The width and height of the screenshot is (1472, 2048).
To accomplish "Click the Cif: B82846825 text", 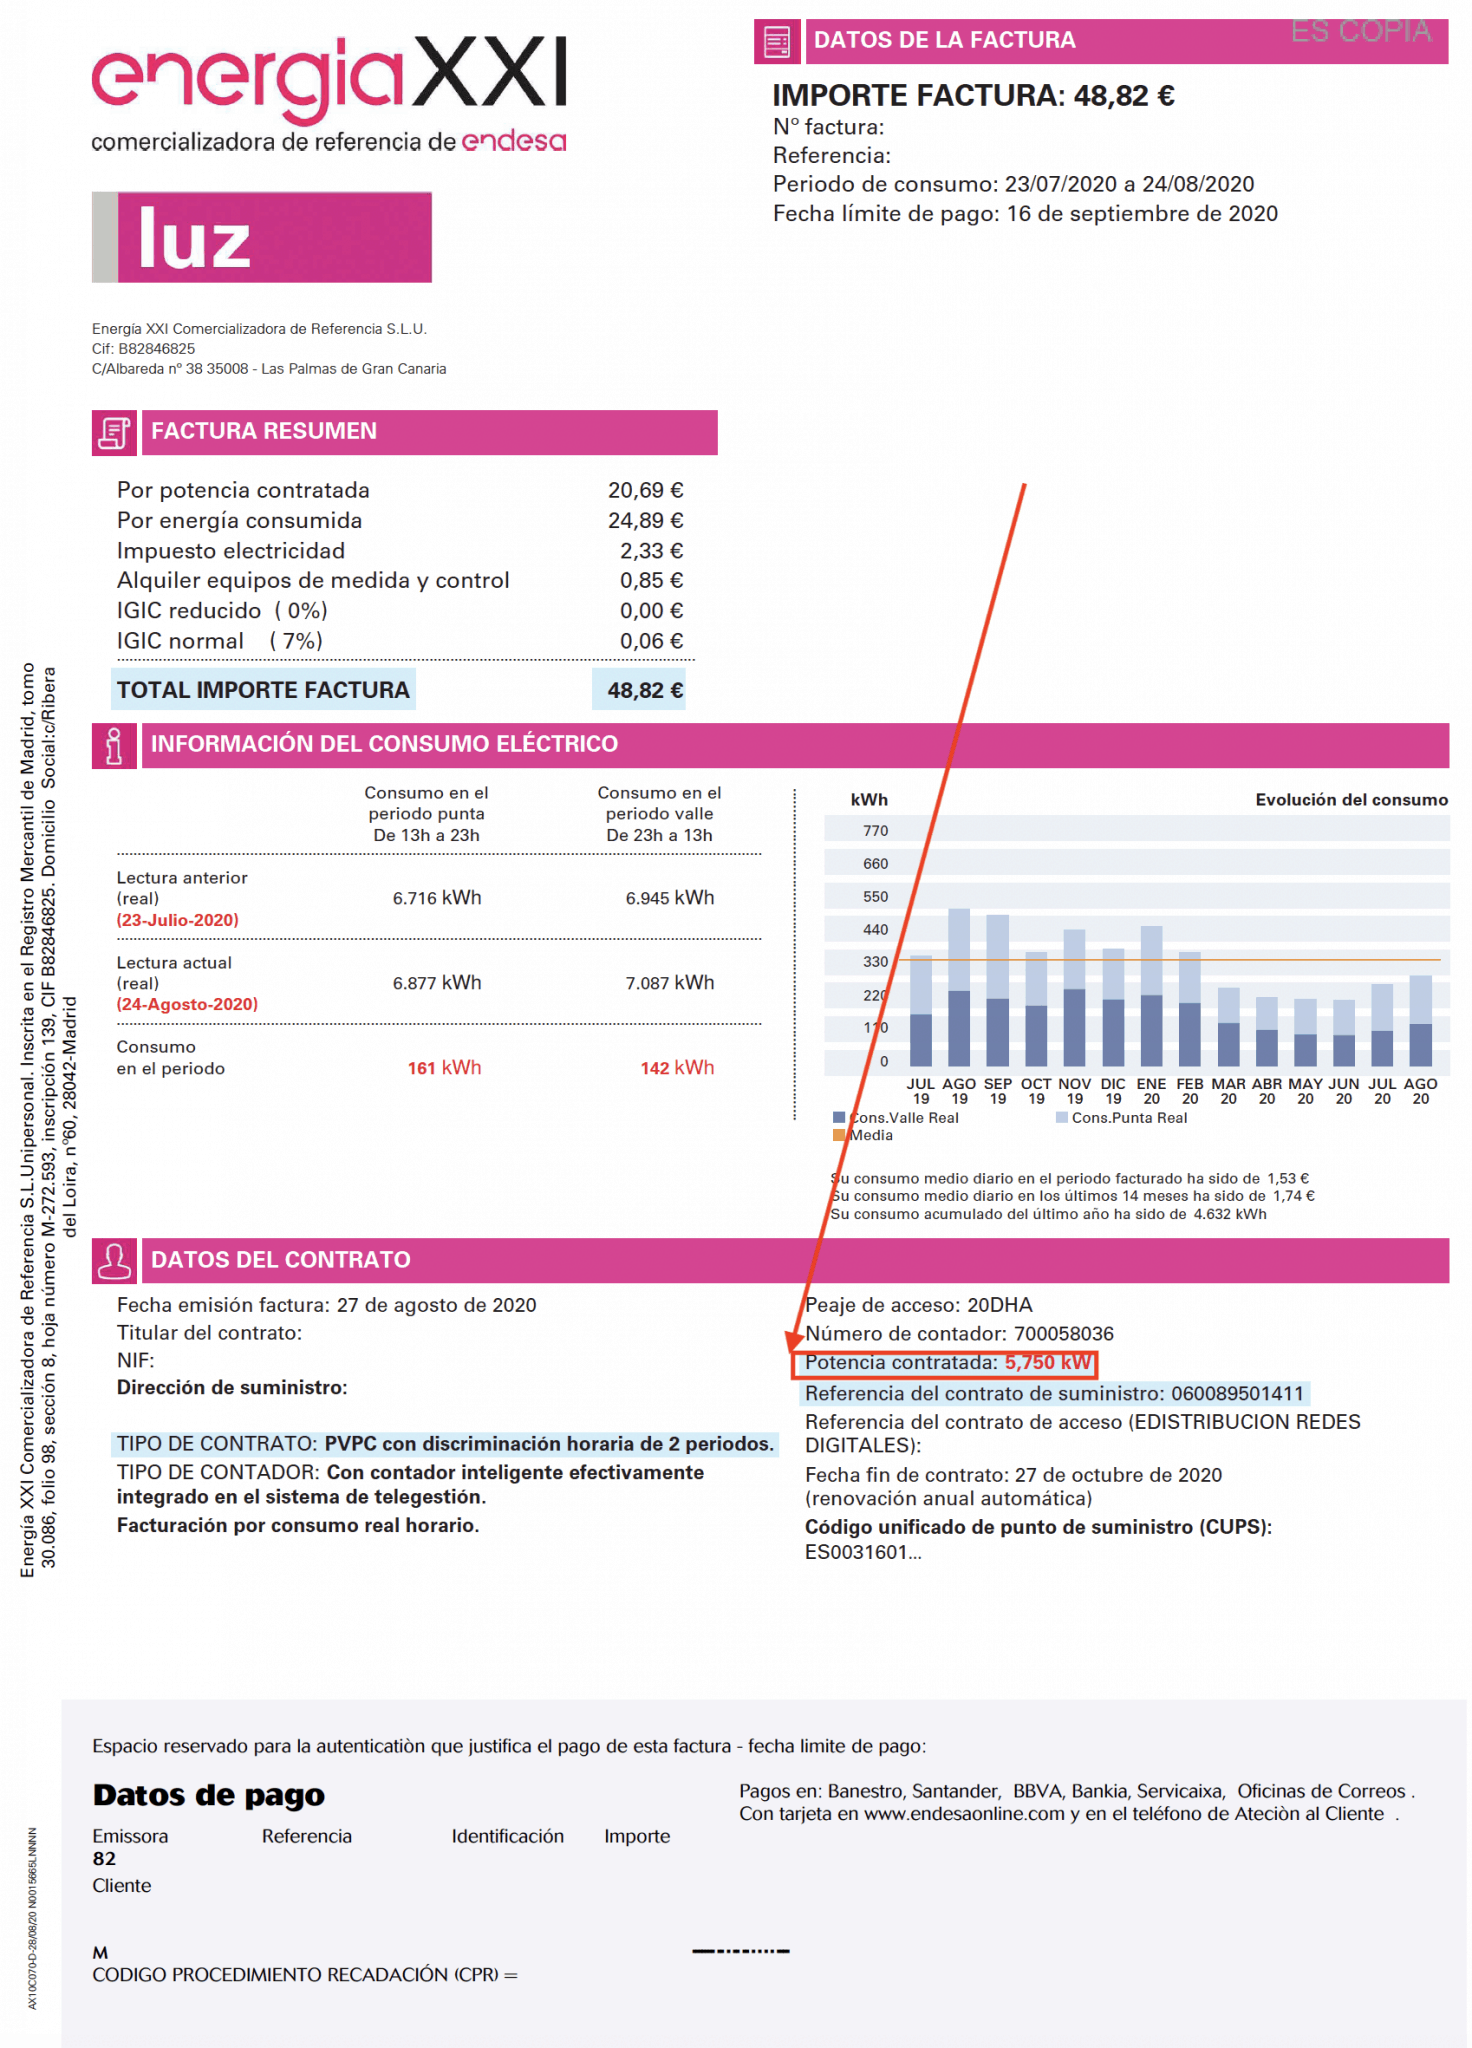I will [x=143, y=349].
